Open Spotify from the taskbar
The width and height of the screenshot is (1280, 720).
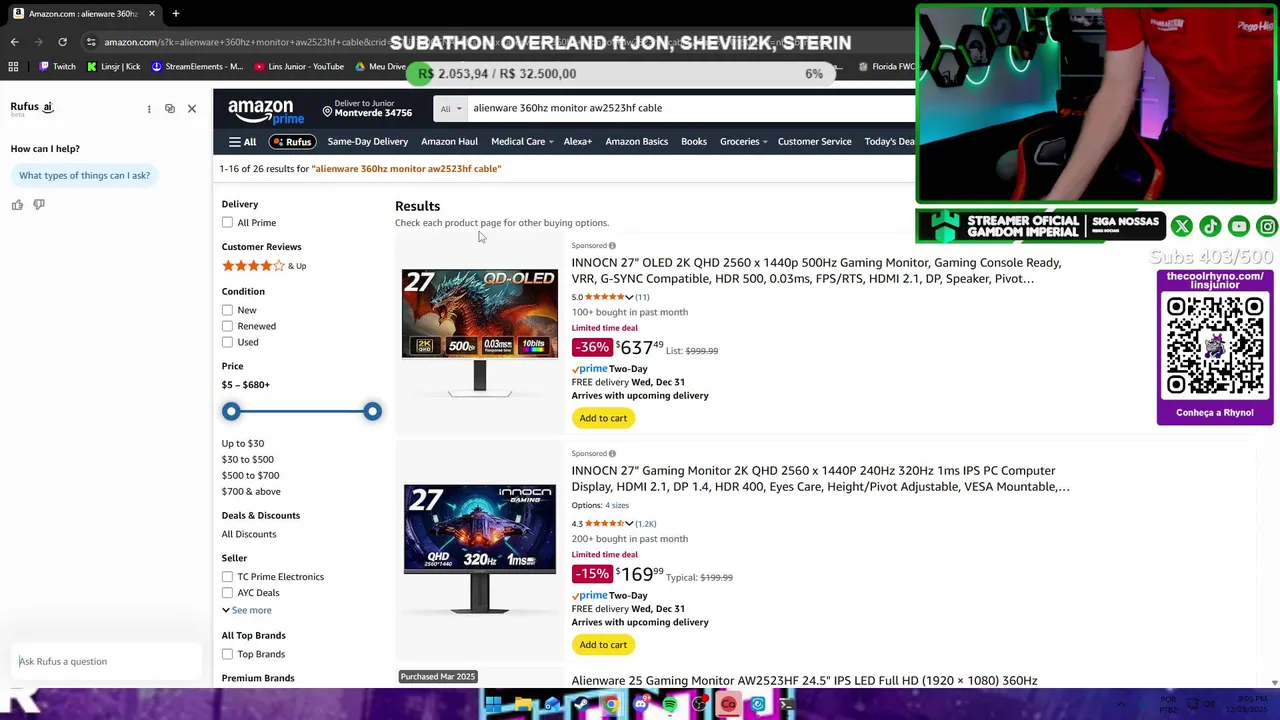[670, 705]
